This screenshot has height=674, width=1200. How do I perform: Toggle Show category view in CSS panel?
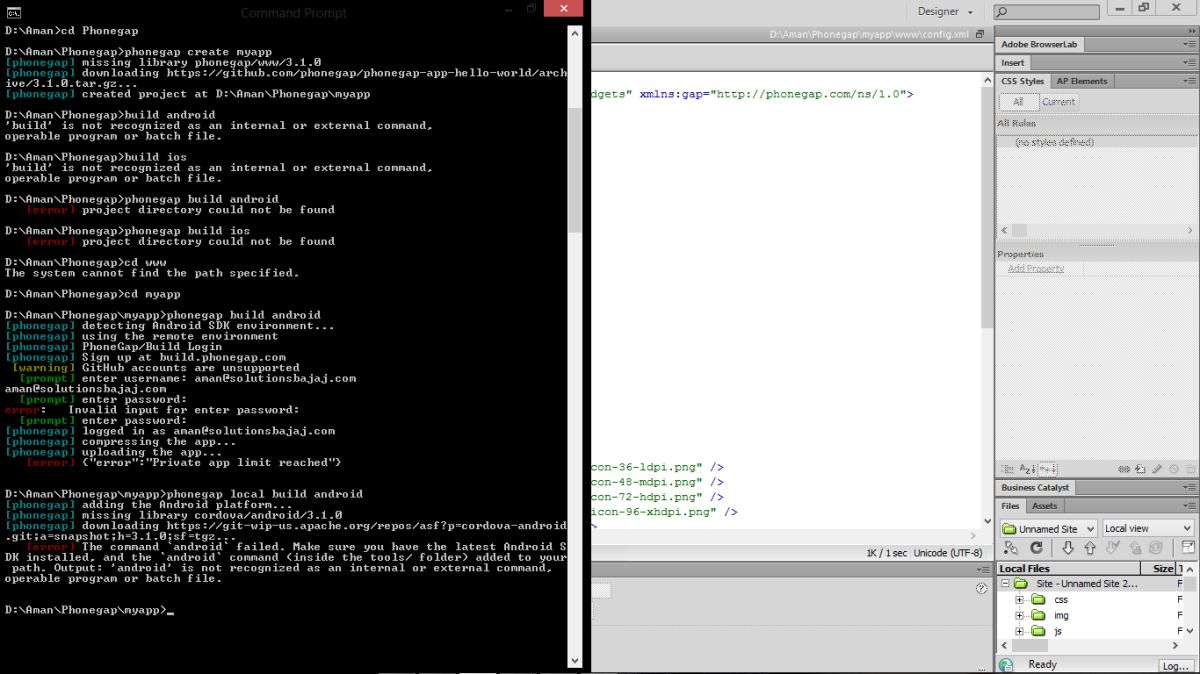tap(1008, 468)
